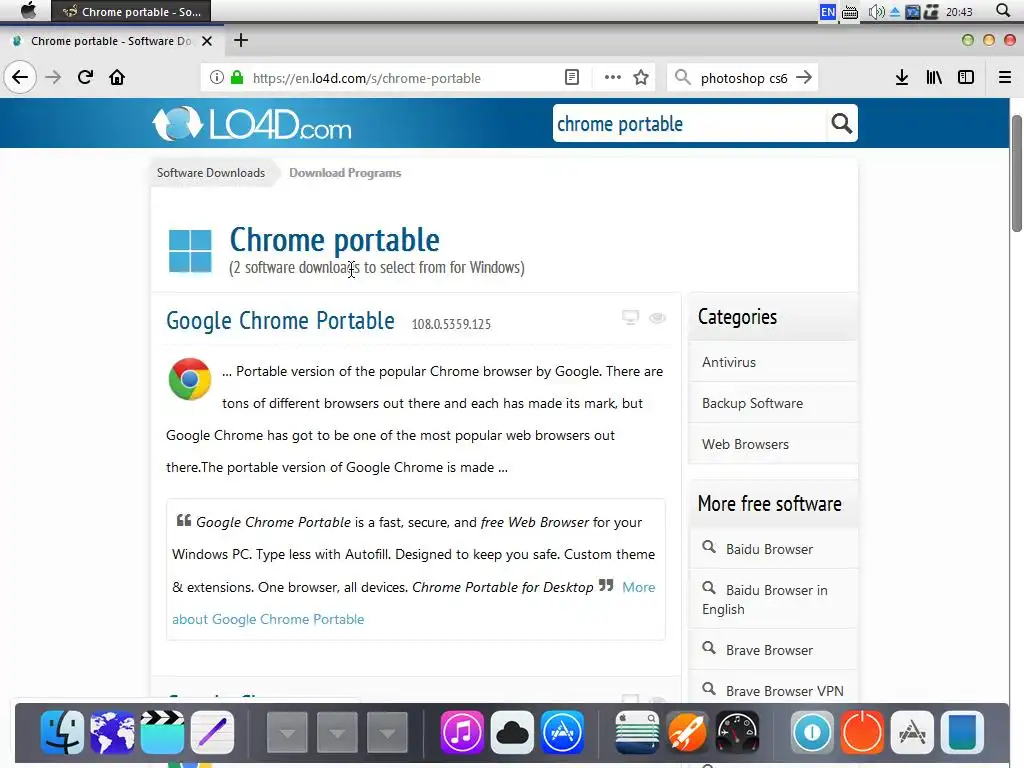Open the Backup Software category
1024x768 pixels.
752,404
